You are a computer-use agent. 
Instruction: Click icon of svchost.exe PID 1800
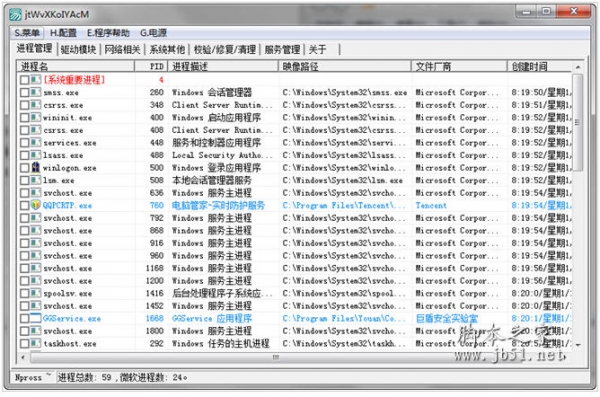(36, 331)
